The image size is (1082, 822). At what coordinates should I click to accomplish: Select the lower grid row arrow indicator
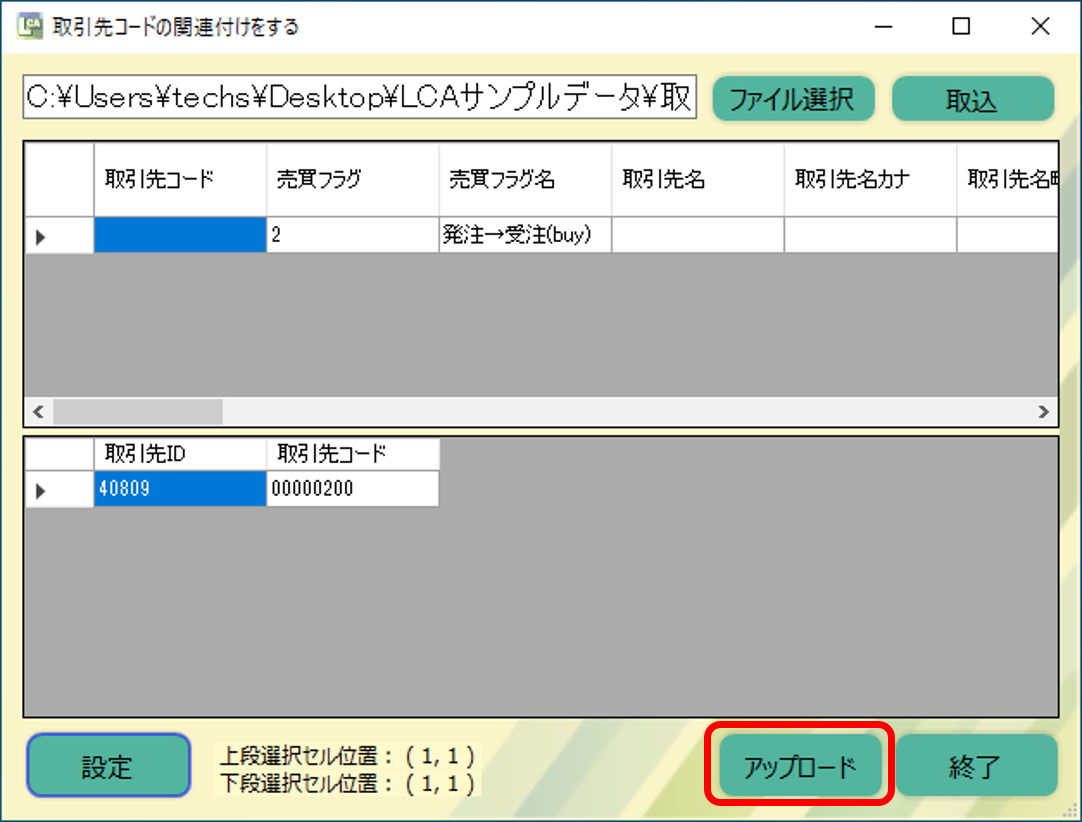(42, 490)
